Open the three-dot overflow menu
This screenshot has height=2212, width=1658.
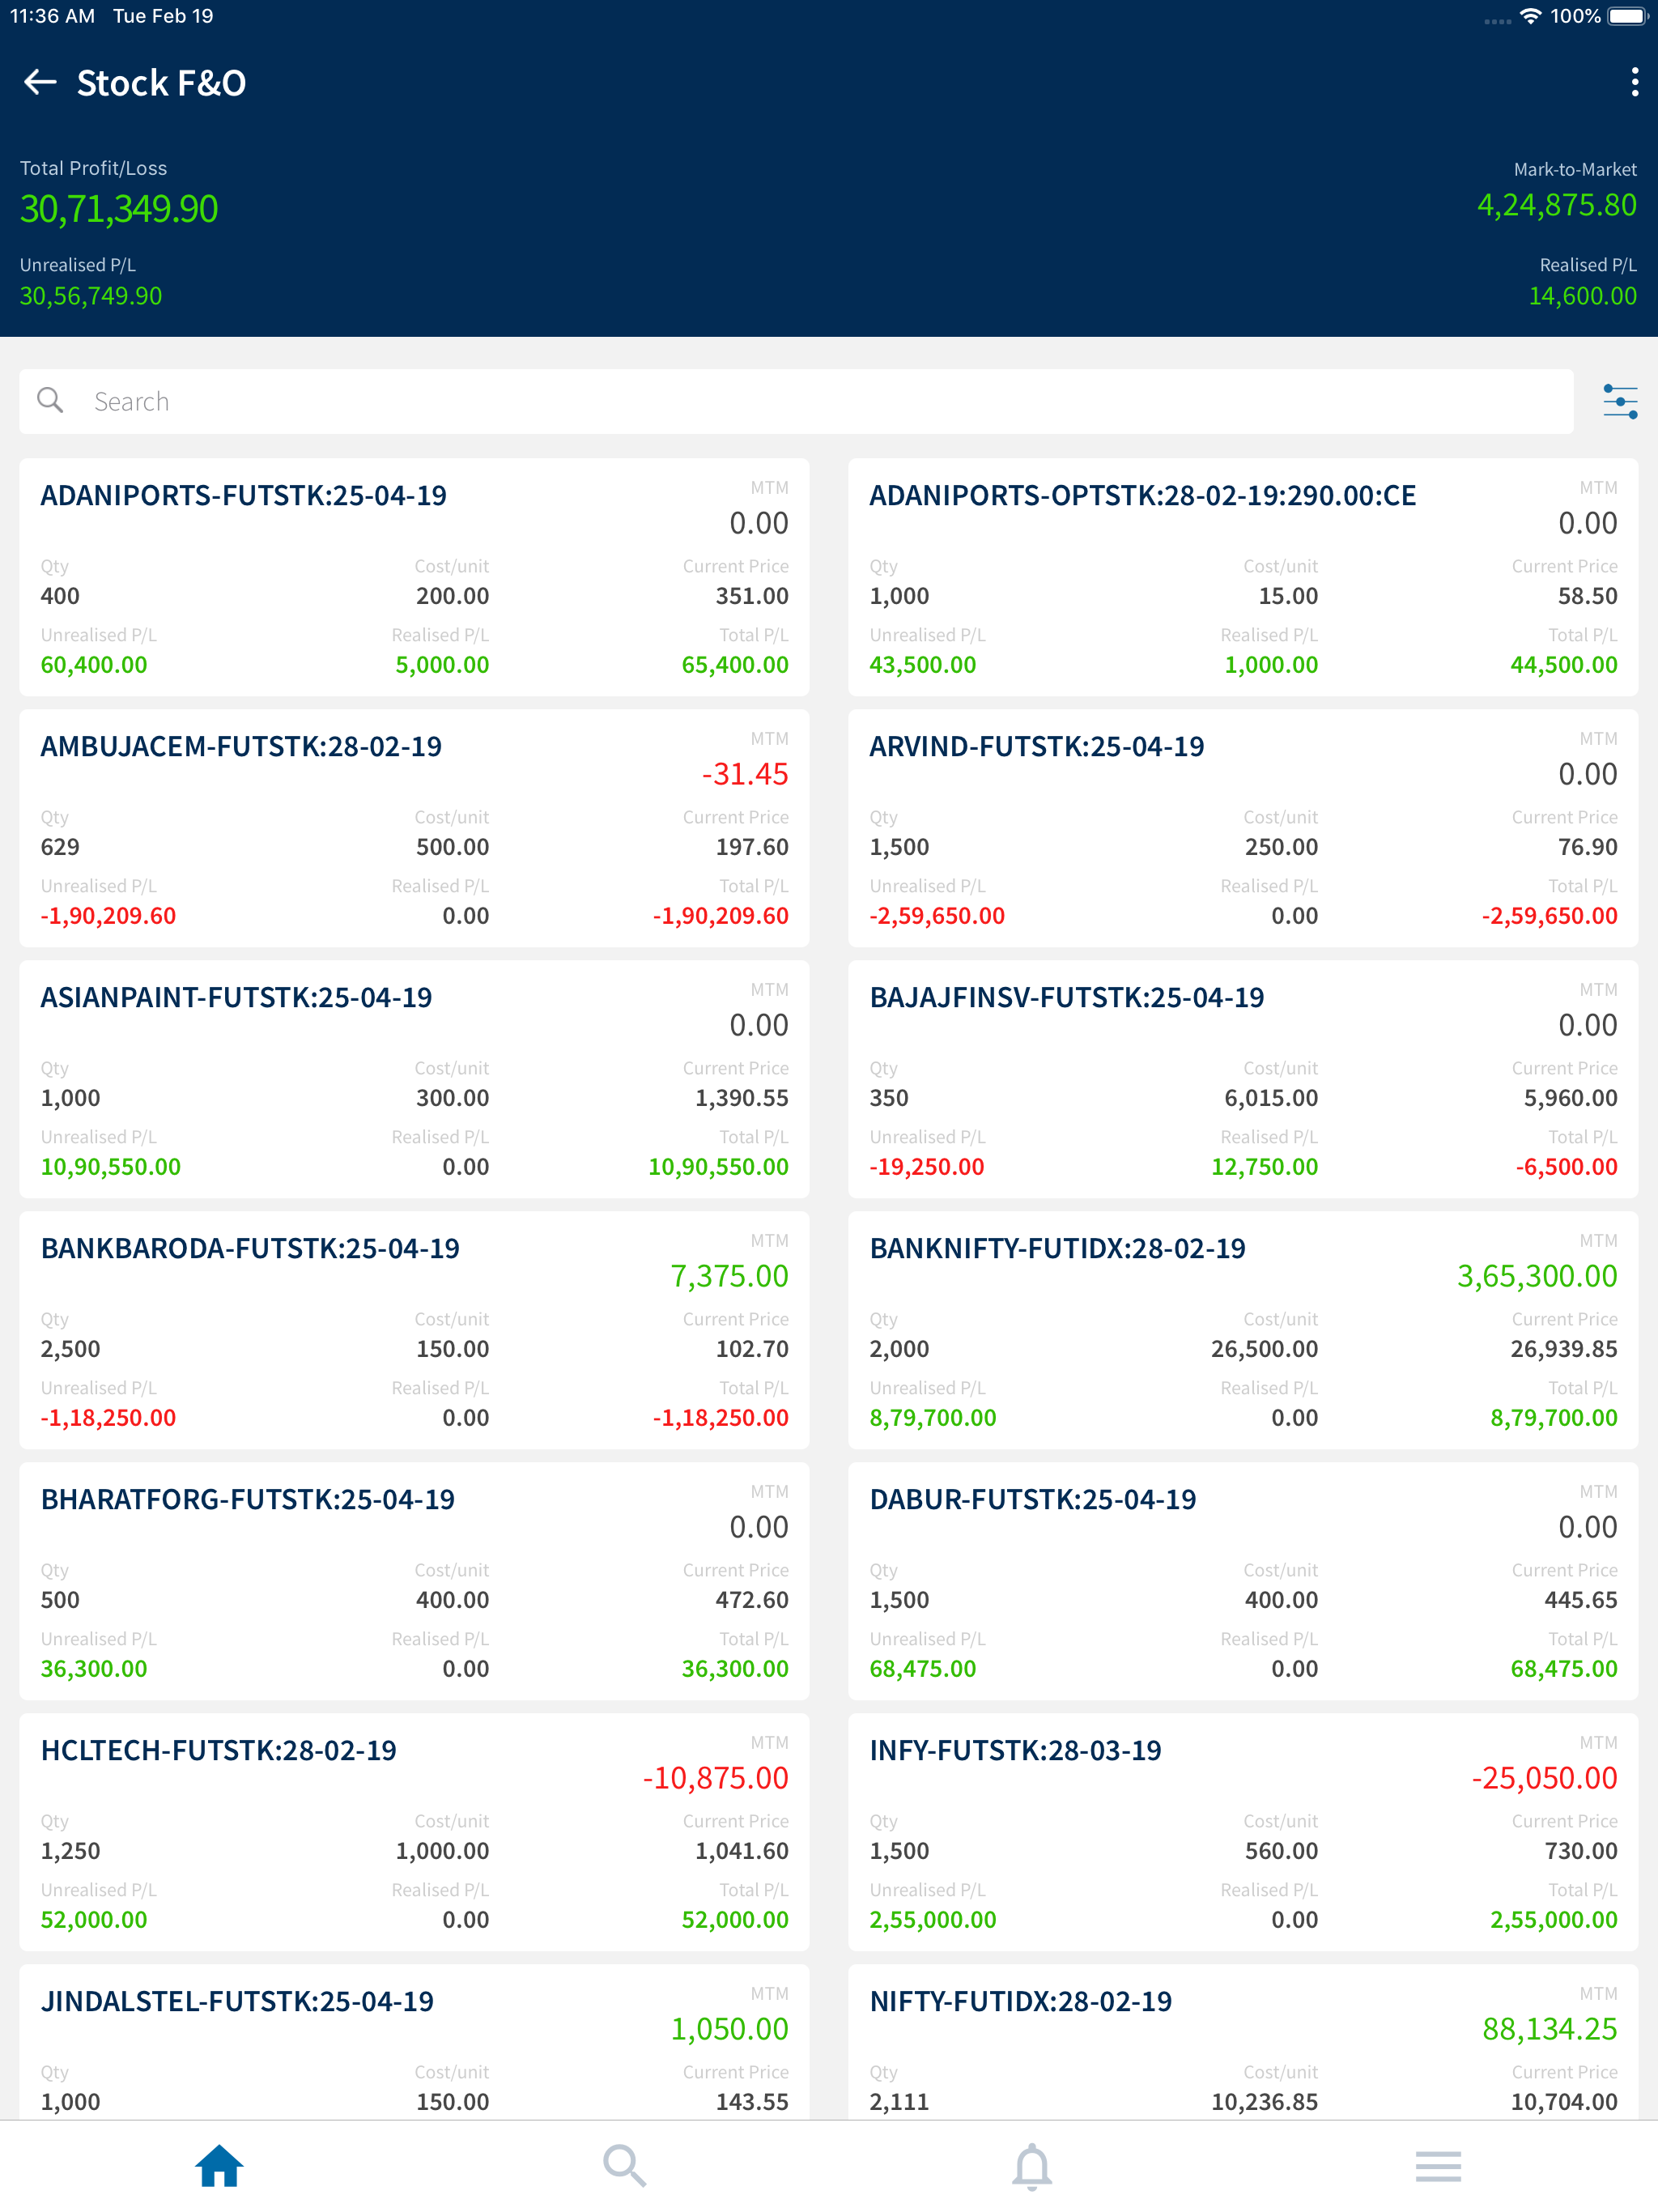pyautogui.click(x=1634, y=82)
